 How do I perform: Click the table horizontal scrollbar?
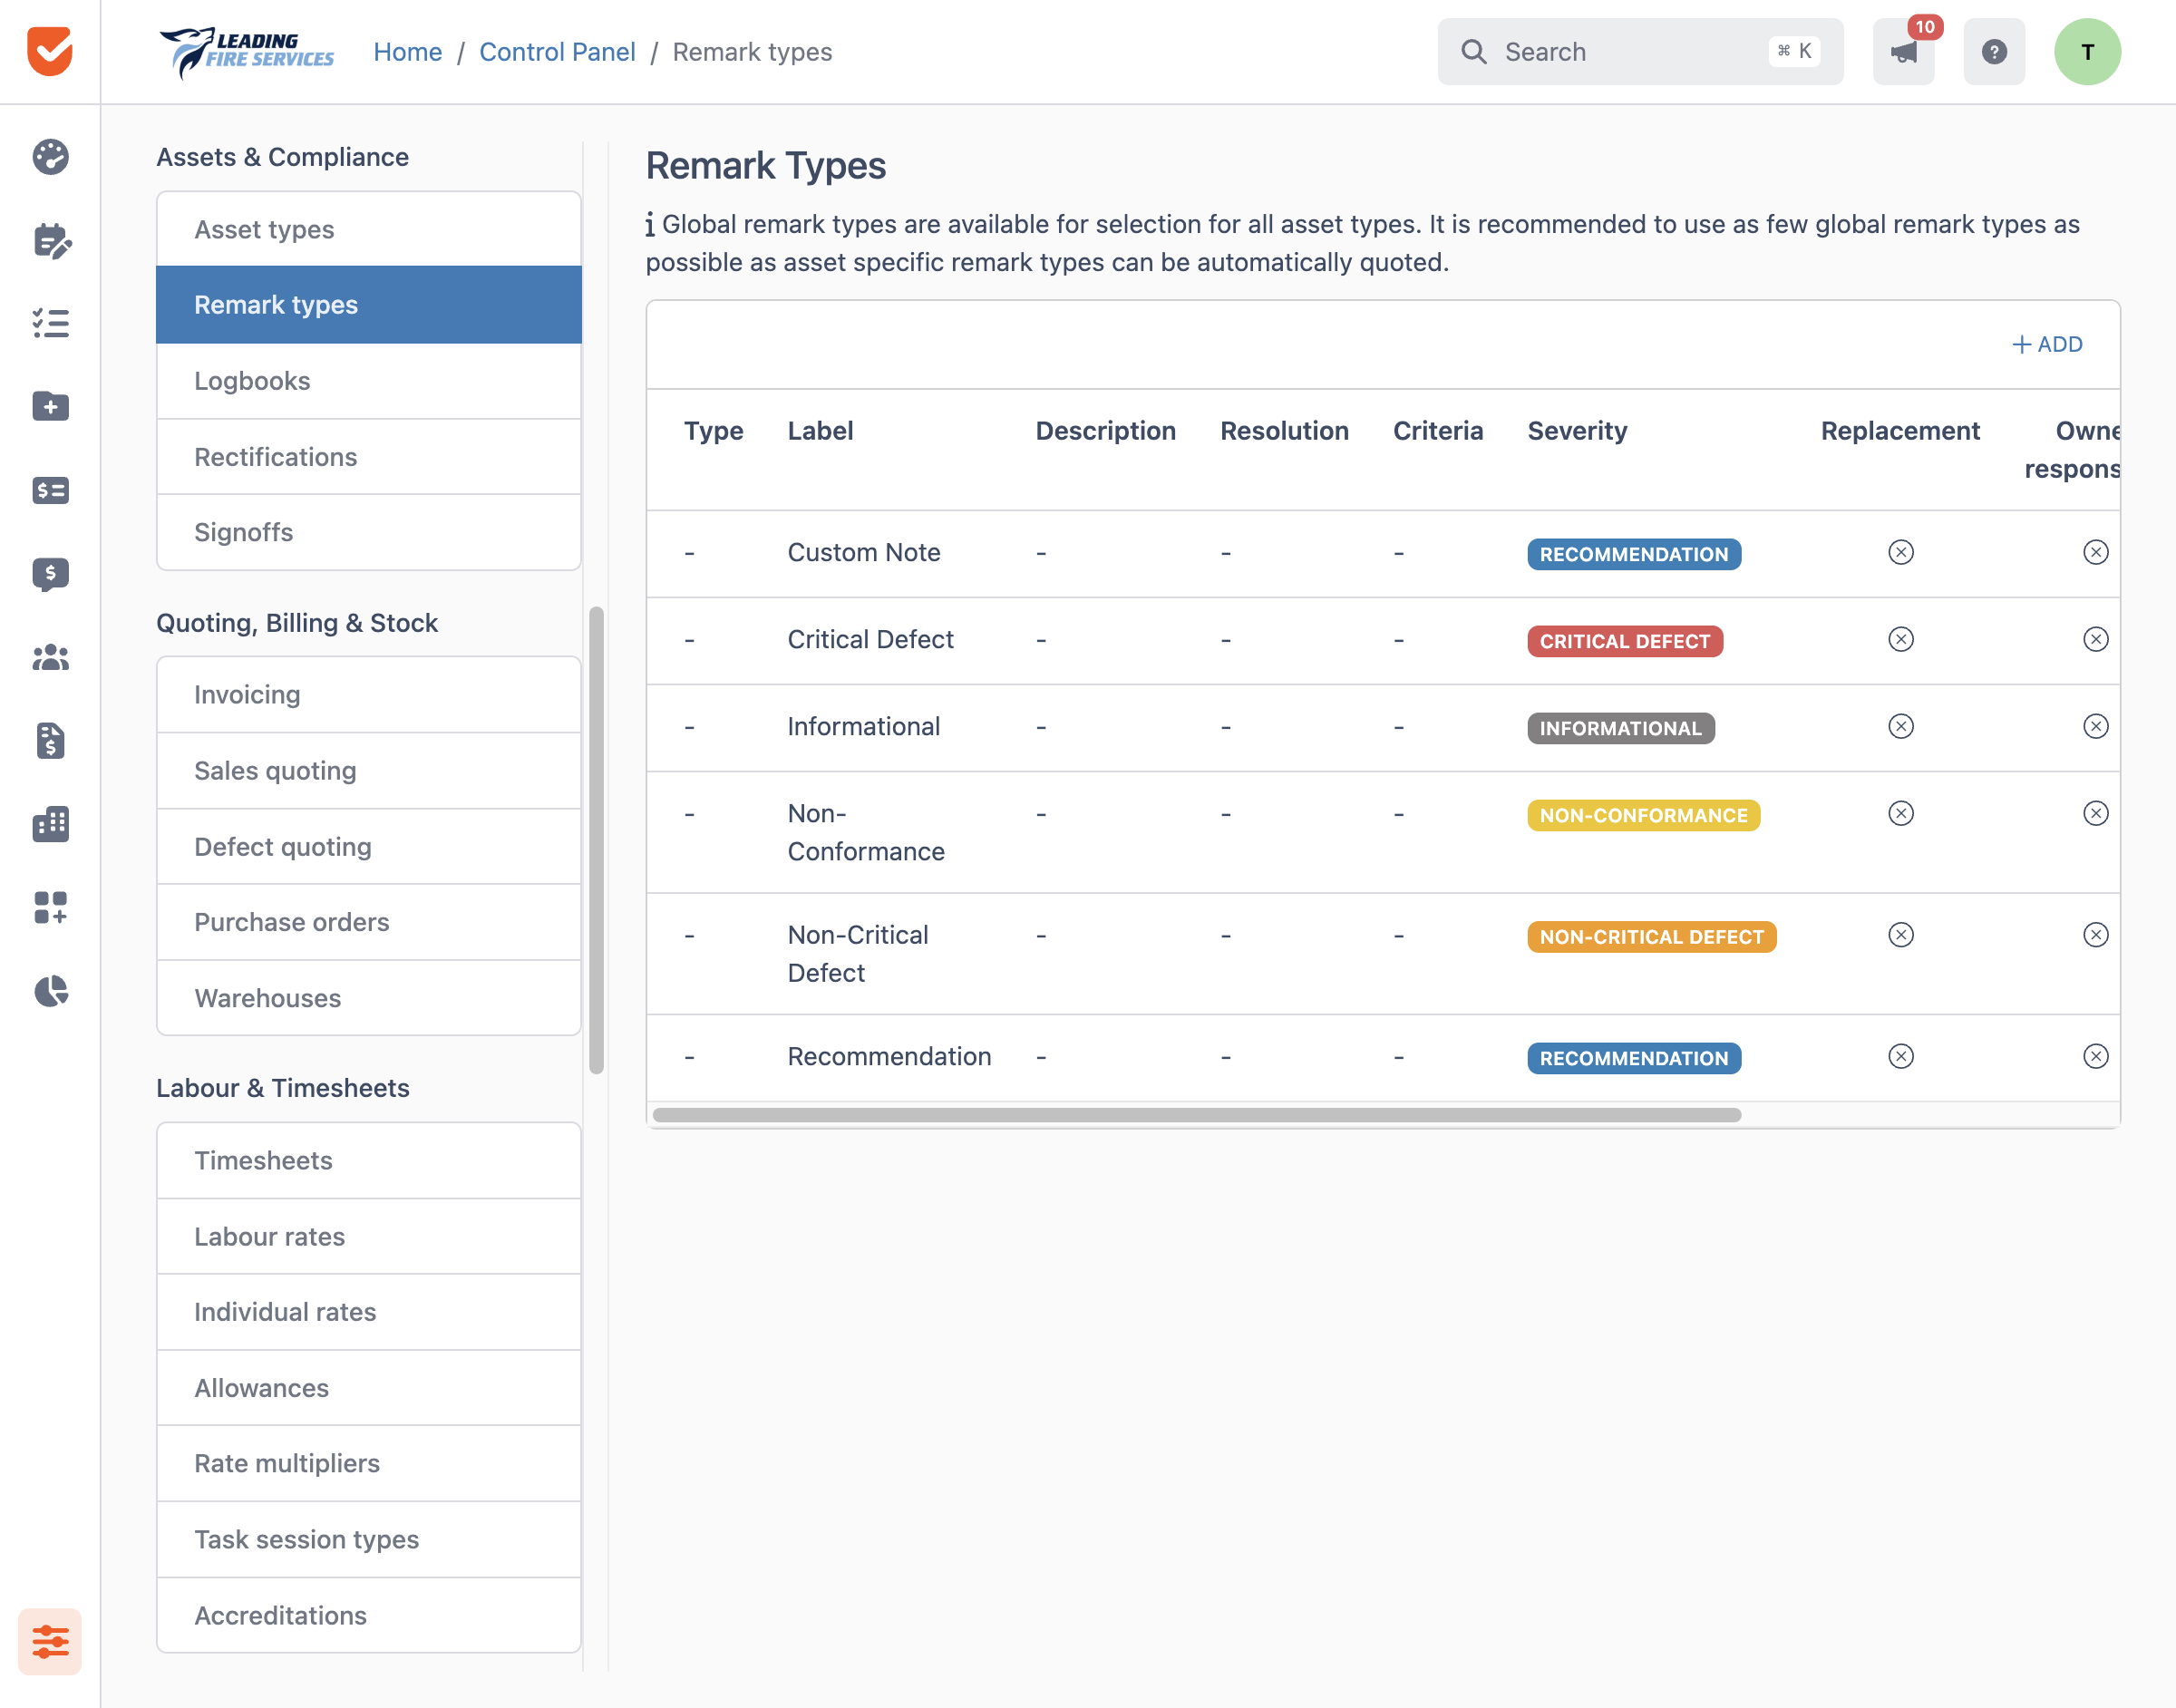click(x=1196, y=1115)
